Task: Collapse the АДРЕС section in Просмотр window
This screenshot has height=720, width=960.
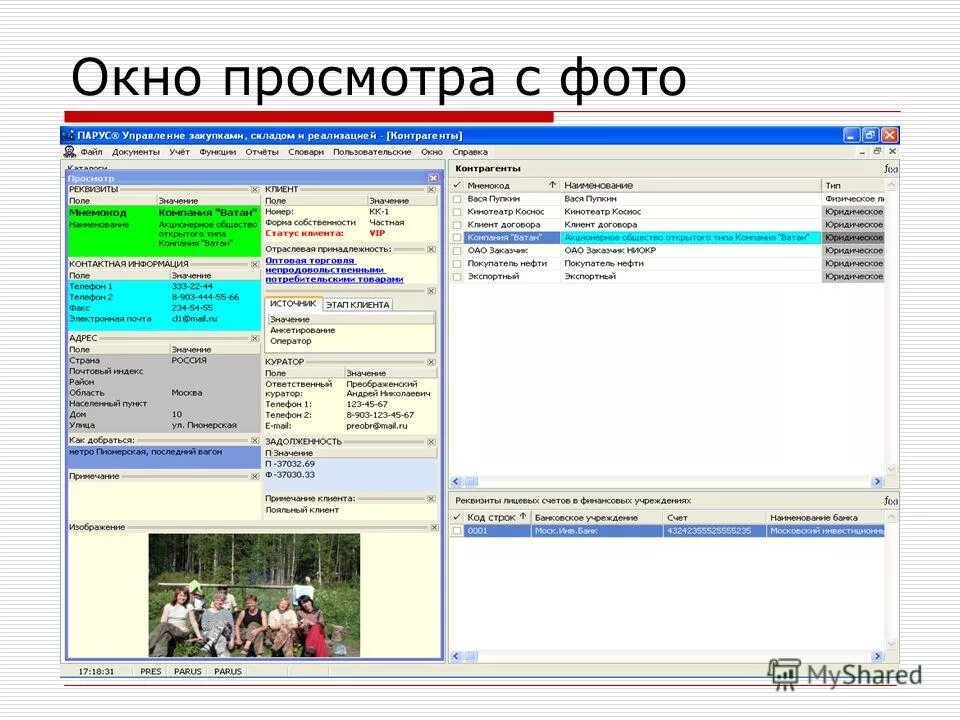Action: click(252, 337)
